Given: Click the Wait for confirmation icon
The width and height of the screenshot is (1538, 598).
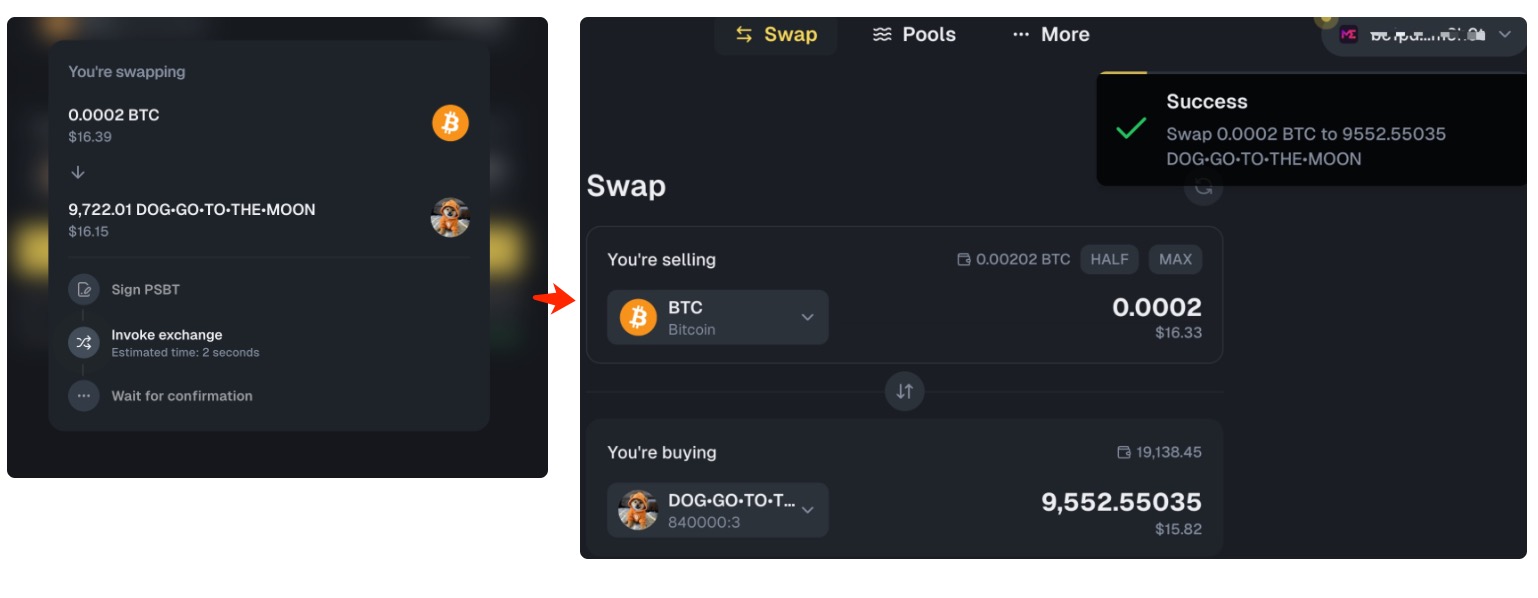Looking at the screenshot, I should (x=84, y=396).
